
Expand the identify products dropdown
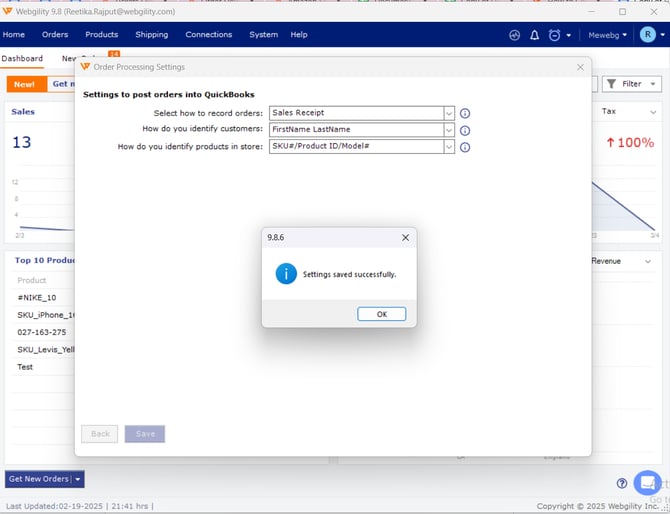(448, 147)
